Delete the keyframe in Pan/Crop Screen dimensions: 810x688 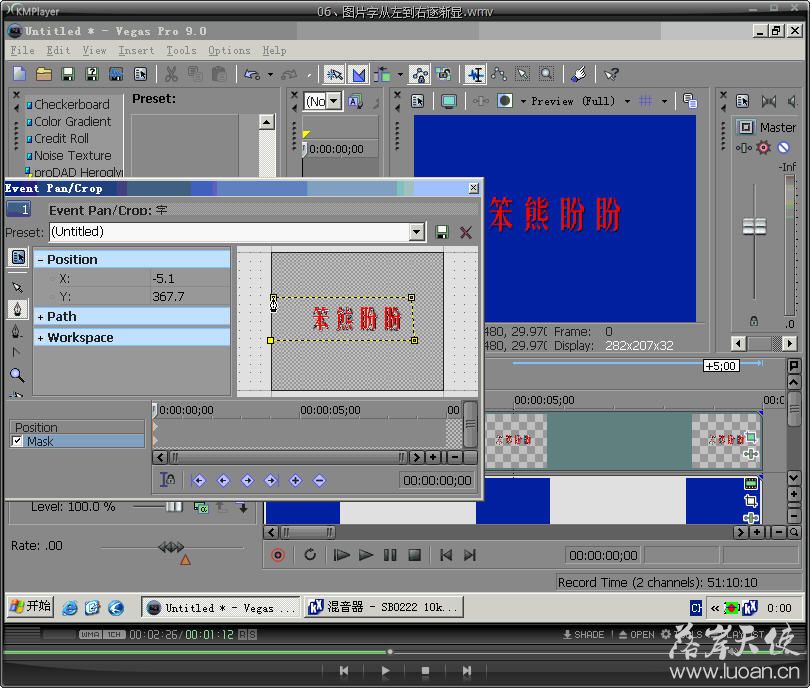319,481
